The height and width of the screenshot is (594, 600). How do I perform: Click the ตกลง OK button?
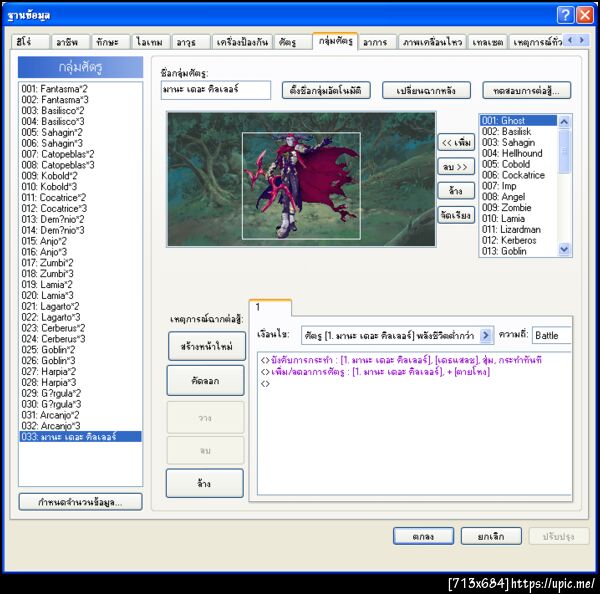click(423, 536)
